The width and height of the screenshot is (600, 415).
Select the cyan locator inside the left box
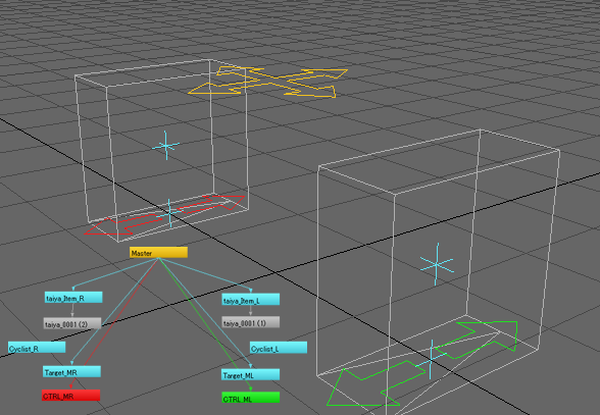(x=166, y=145)
